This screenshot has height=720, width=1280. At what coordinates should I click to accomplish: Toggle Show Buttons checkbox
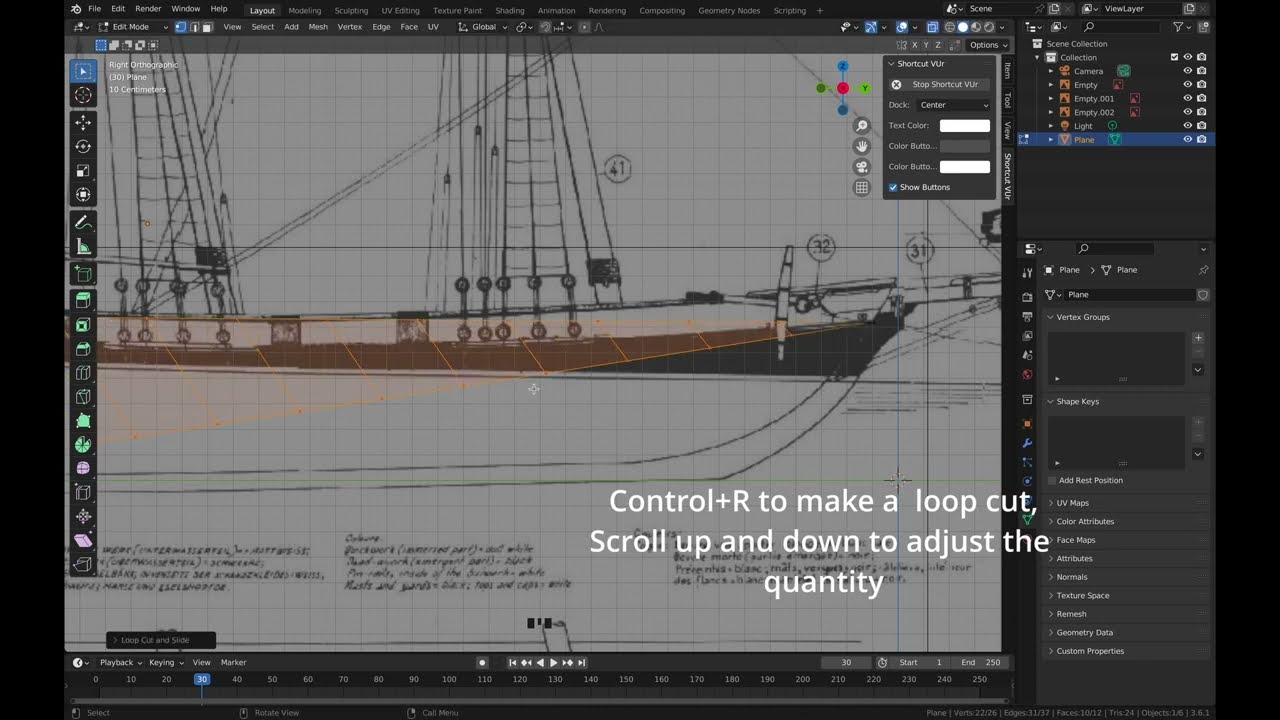point(893,187)
